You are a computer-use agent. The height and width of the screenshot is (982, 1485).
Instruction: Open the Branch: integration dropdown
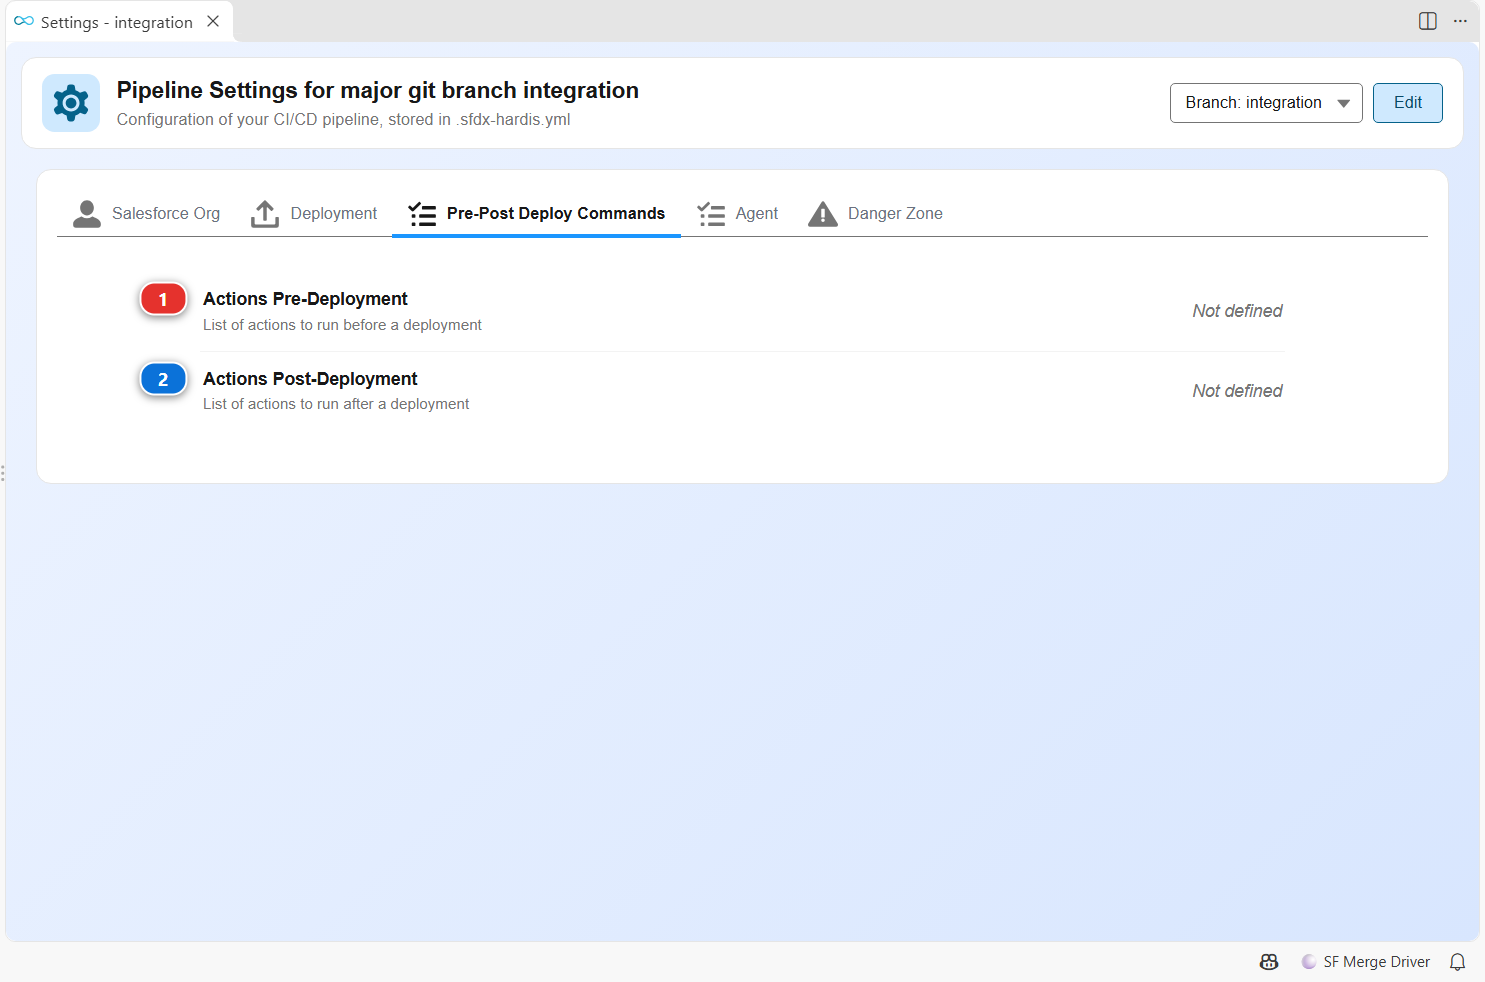(x=1266, y=103)
